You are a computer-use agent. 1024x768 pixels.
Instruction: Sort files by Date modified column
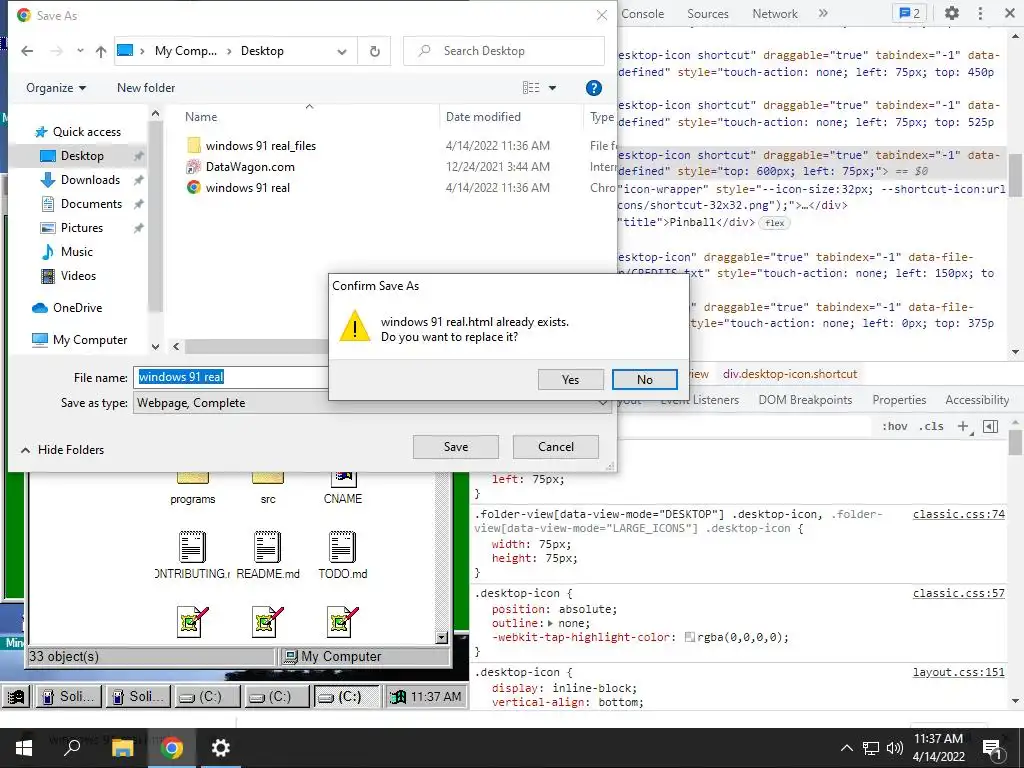[x=483, y=117]
